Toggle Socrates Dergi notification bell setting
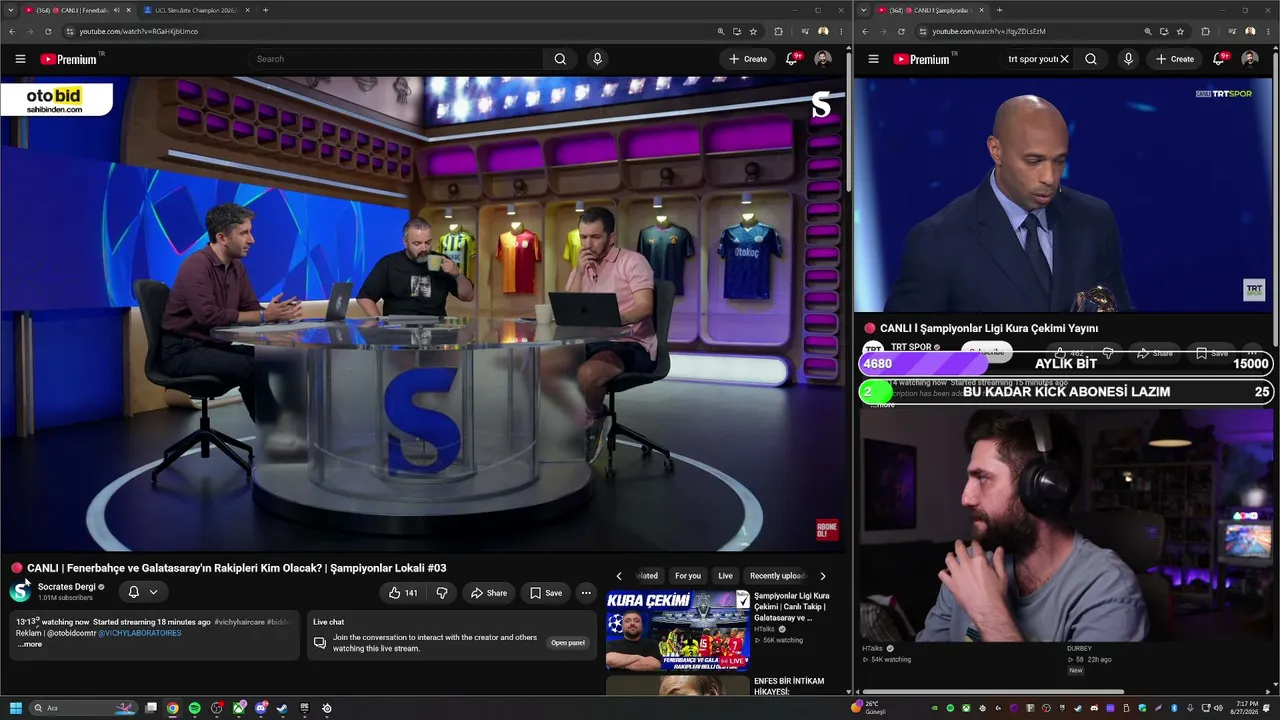The image size is (1280, 720). [142, 592]
